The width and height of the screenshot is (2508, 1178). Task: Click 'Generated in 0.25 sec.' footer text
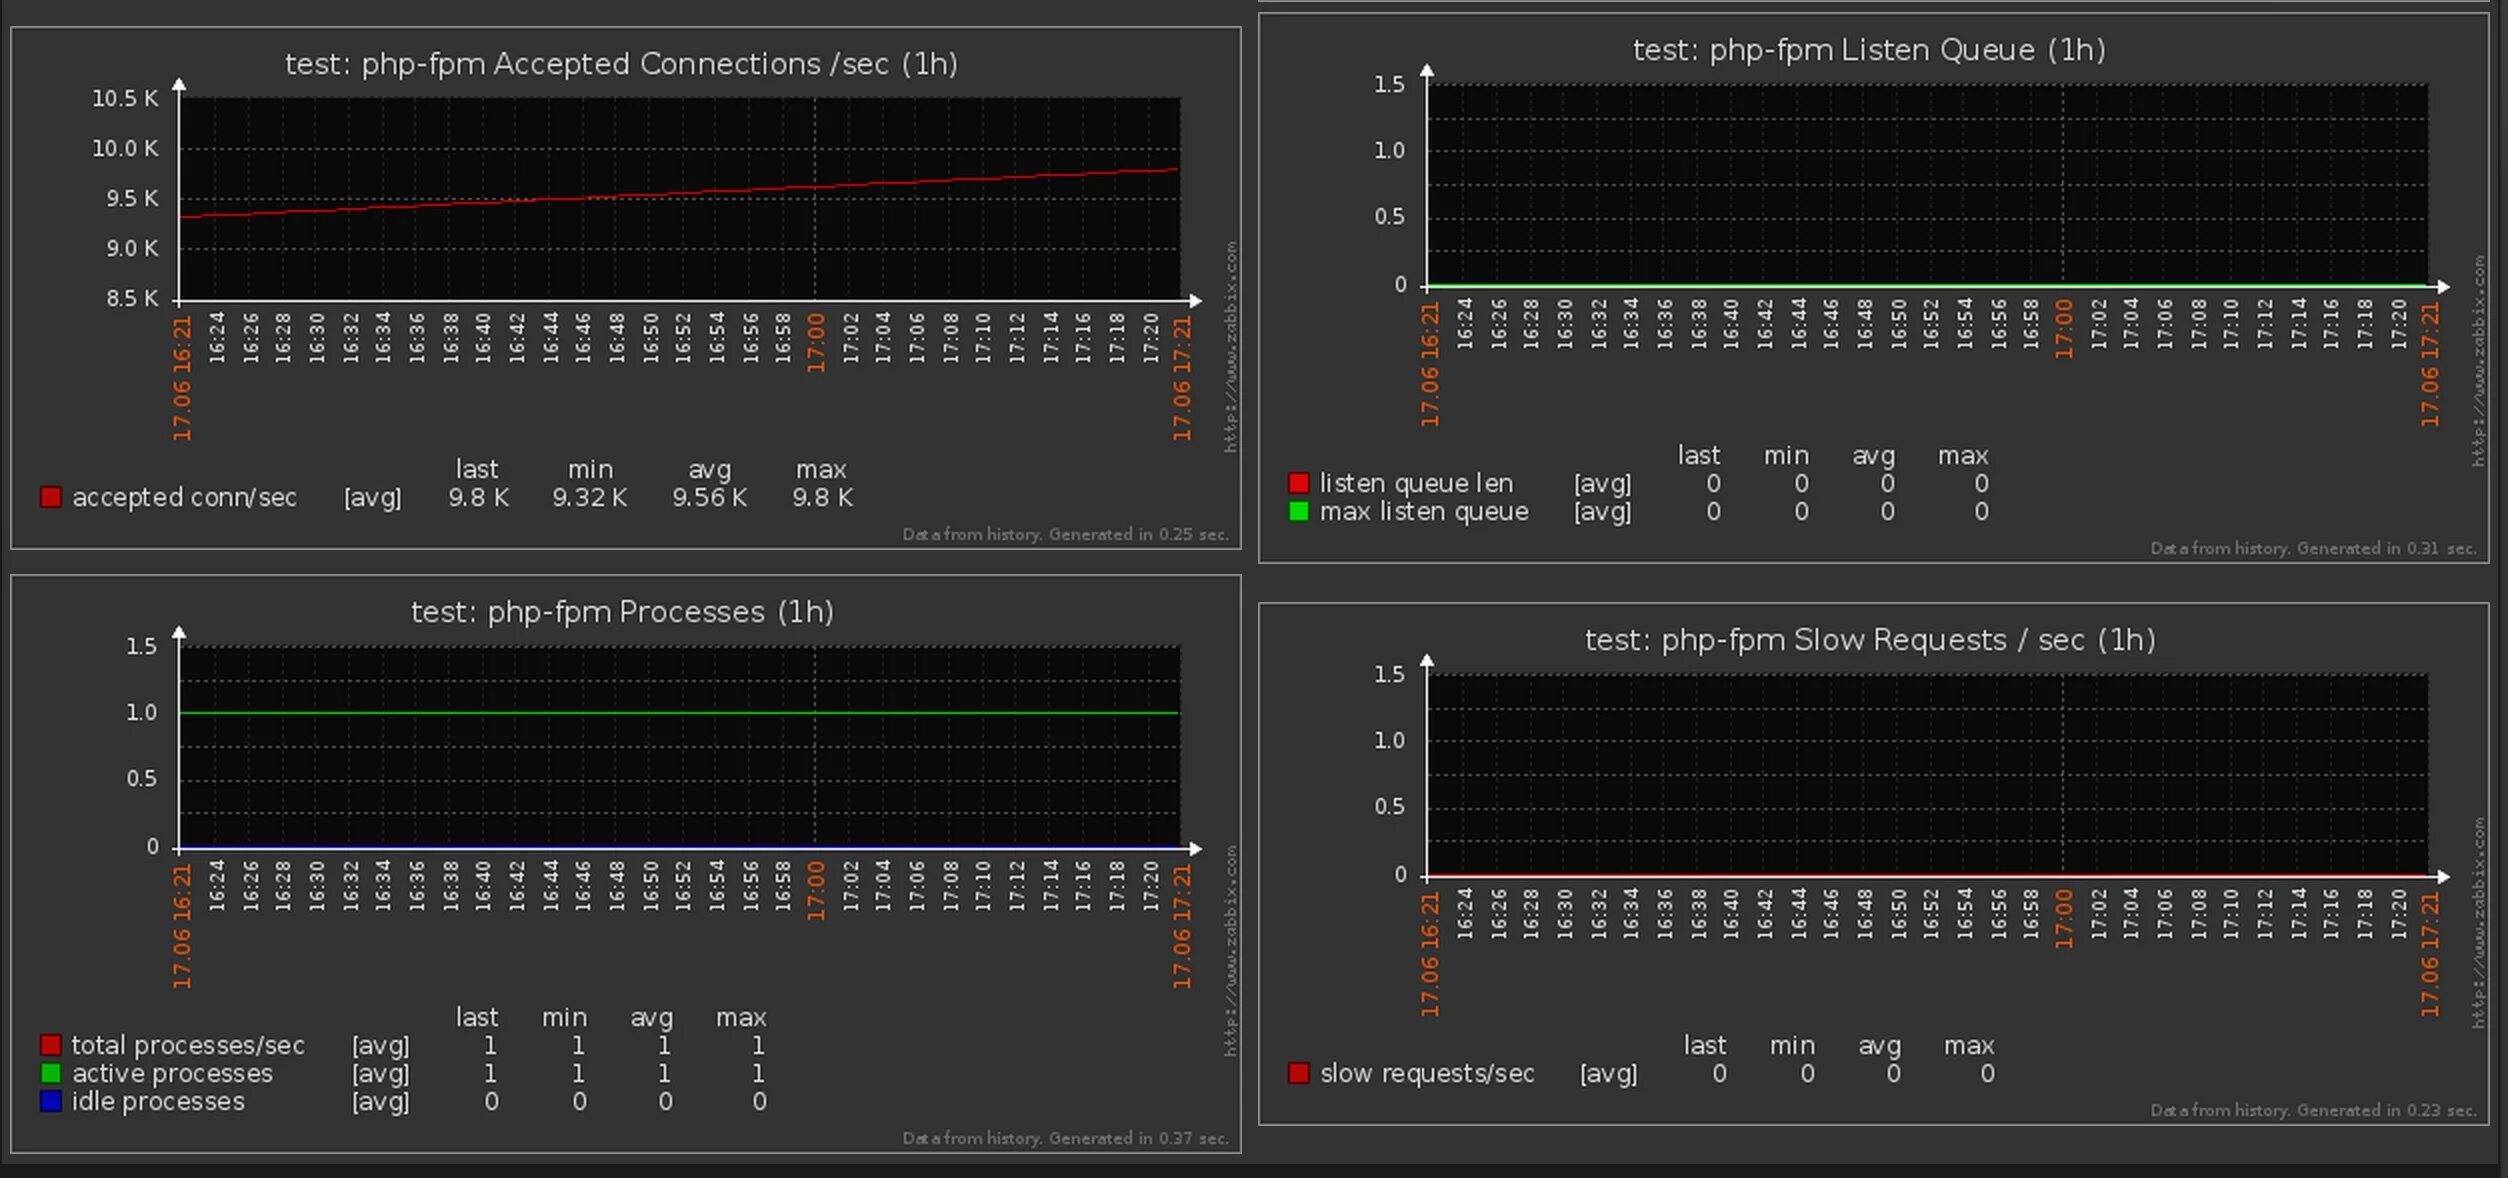tap(1138, 534)
